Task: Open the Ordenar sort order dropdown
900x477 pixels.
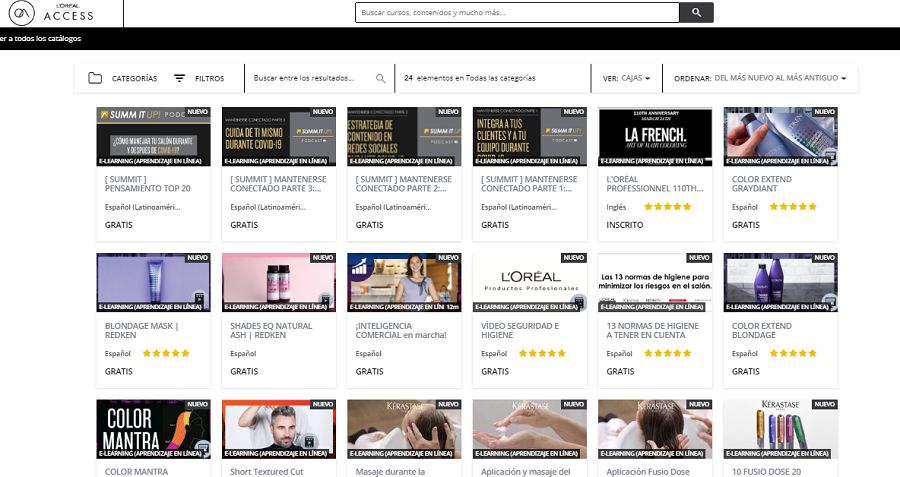Action: (x=760, y=78)
